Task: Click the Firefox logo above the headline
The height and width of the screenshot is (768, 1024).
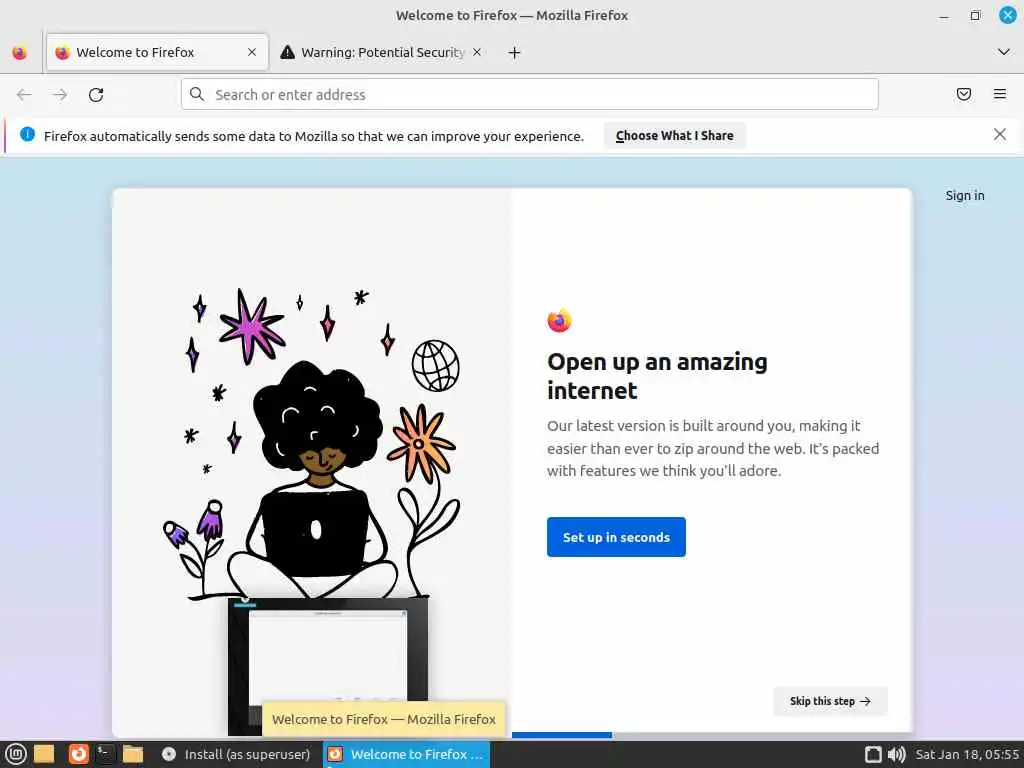Action: point(559,320)
